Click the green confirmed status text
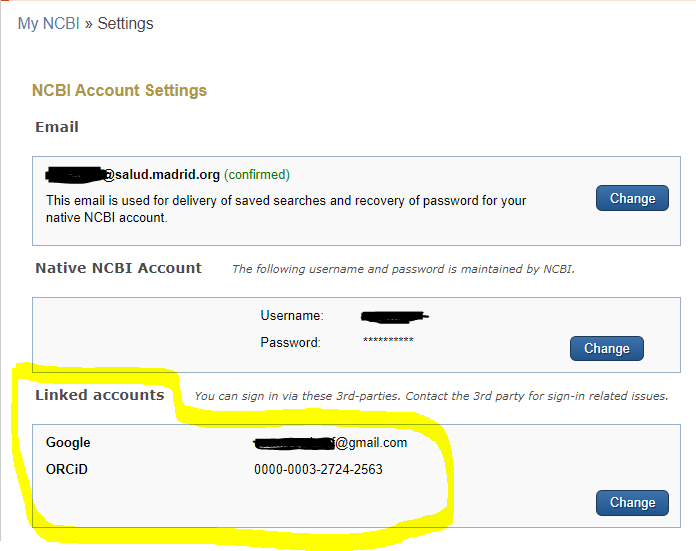This screenshot has height=551, width=696. click(257, 175)
